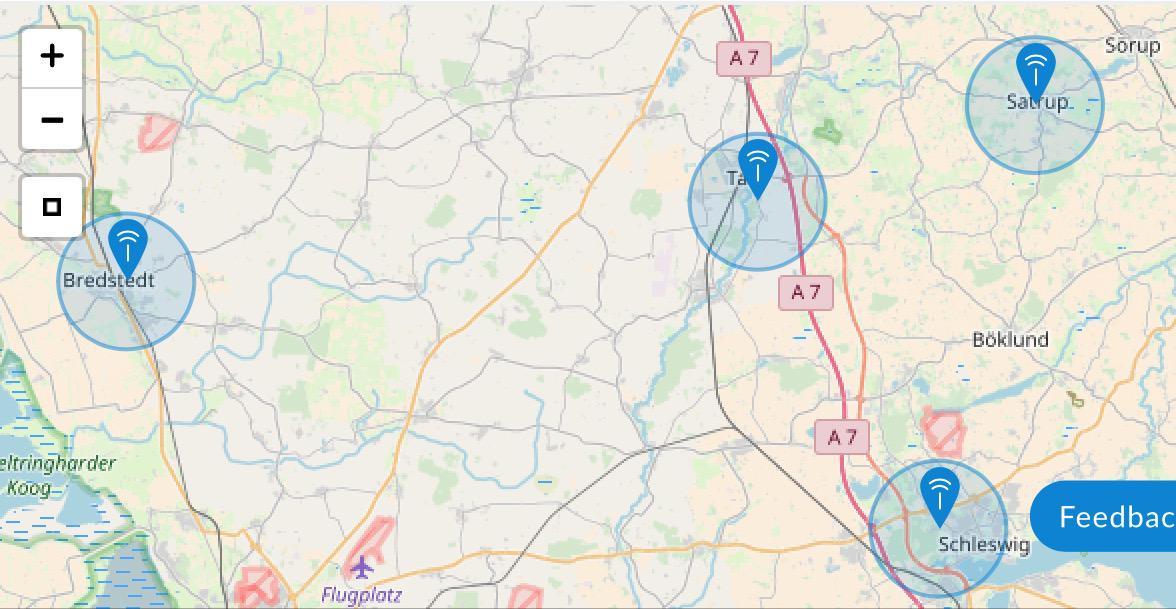Click the Bredstedt town name label

click(109, 280)
